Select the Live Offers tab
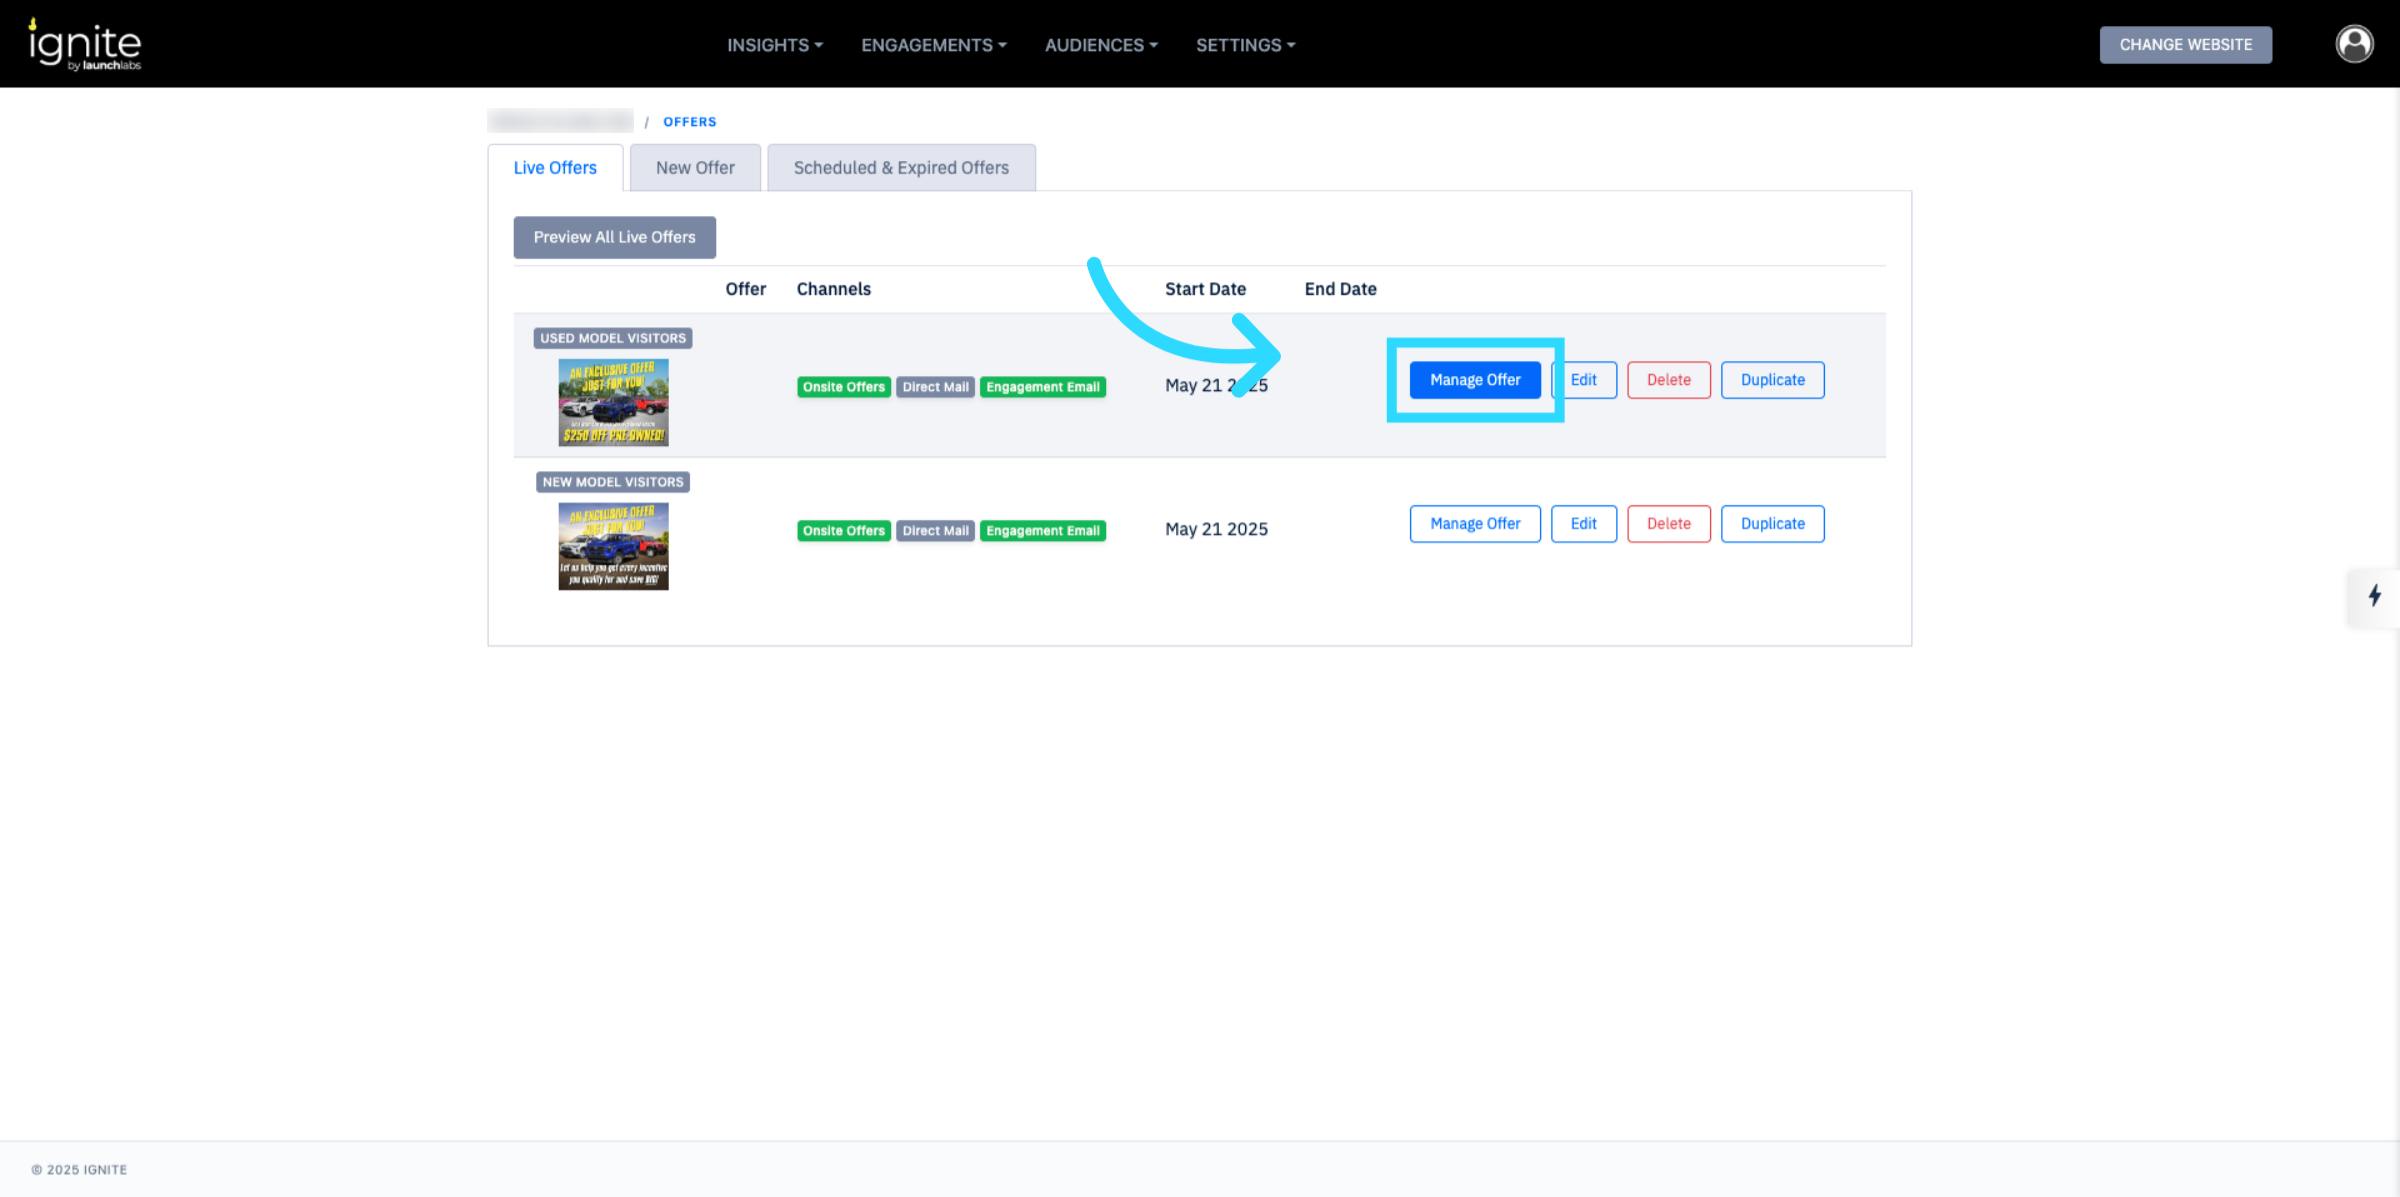Viewport: 2400px width, 1197px height. pos(555,168)
